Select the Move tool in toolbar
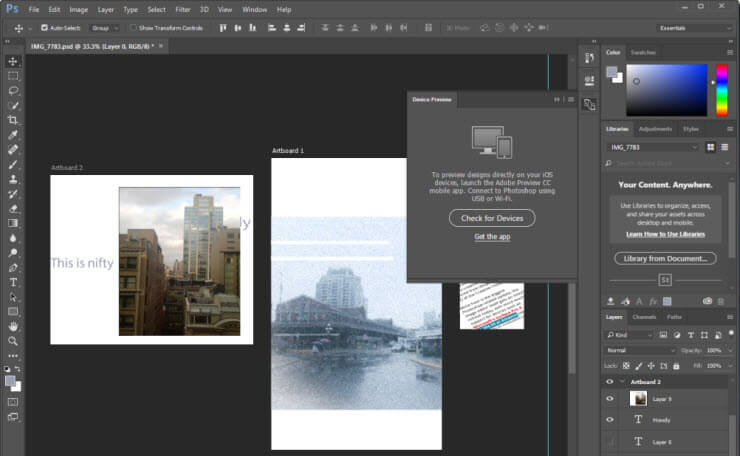This screenshot has height=456, width=740. tap(13, 61)
